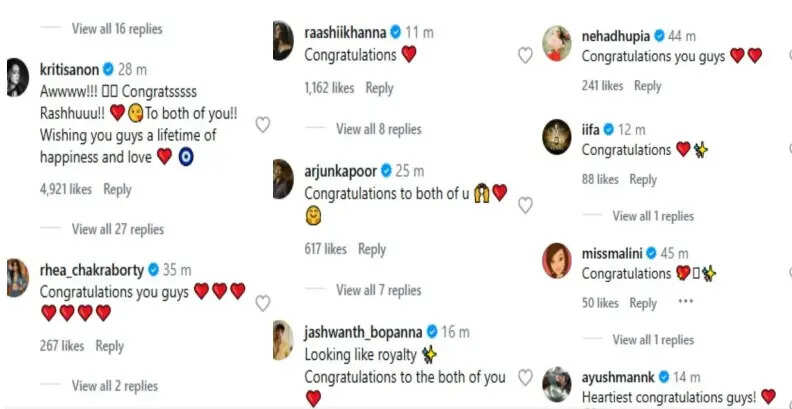View the 1,162 likes on raashiikhanna's comment
792x409 pixels.
(x=329, y=88)
